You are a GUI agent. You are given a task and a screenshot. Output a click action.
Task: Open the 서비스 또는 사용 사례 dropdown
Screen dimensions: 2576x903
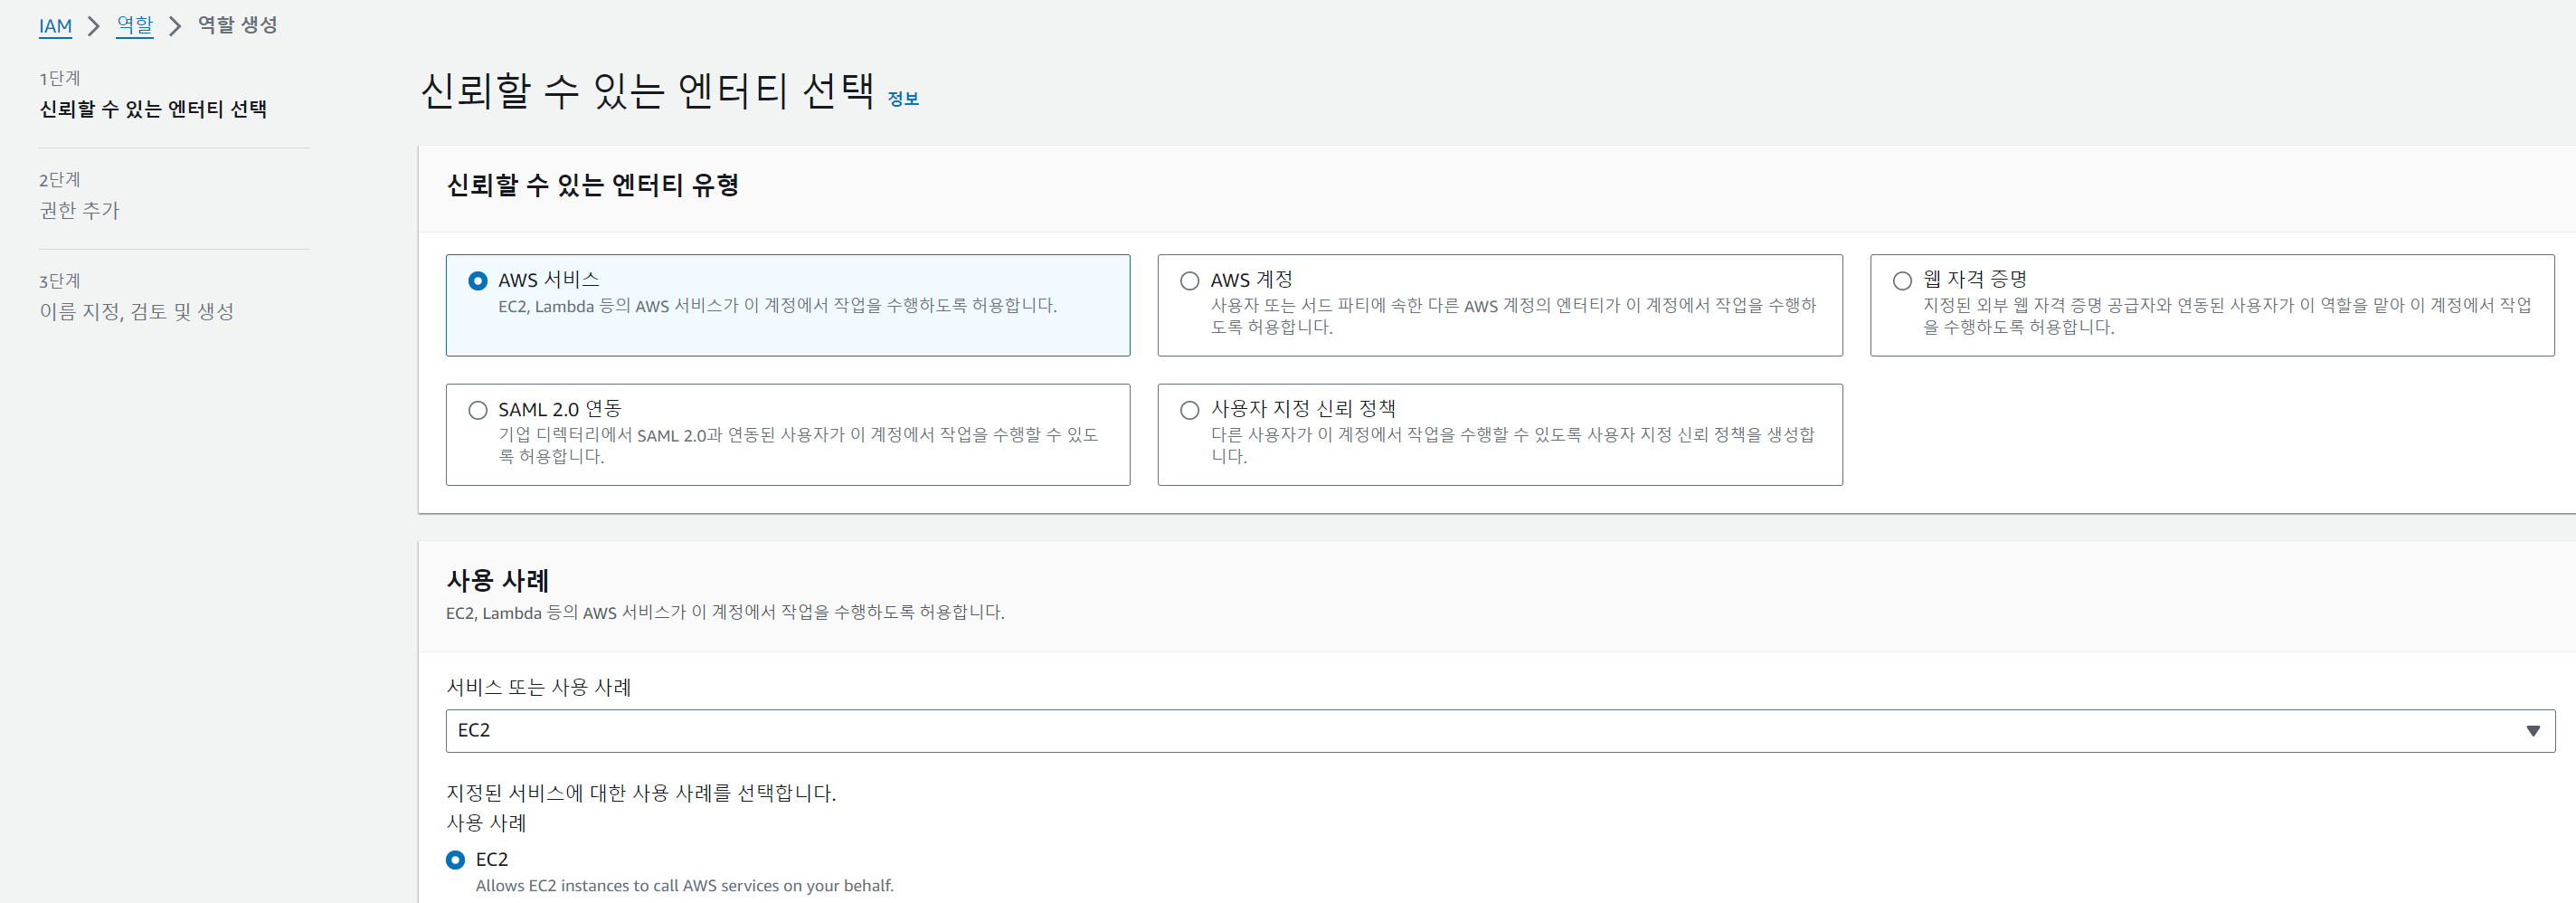(1500, 731)
